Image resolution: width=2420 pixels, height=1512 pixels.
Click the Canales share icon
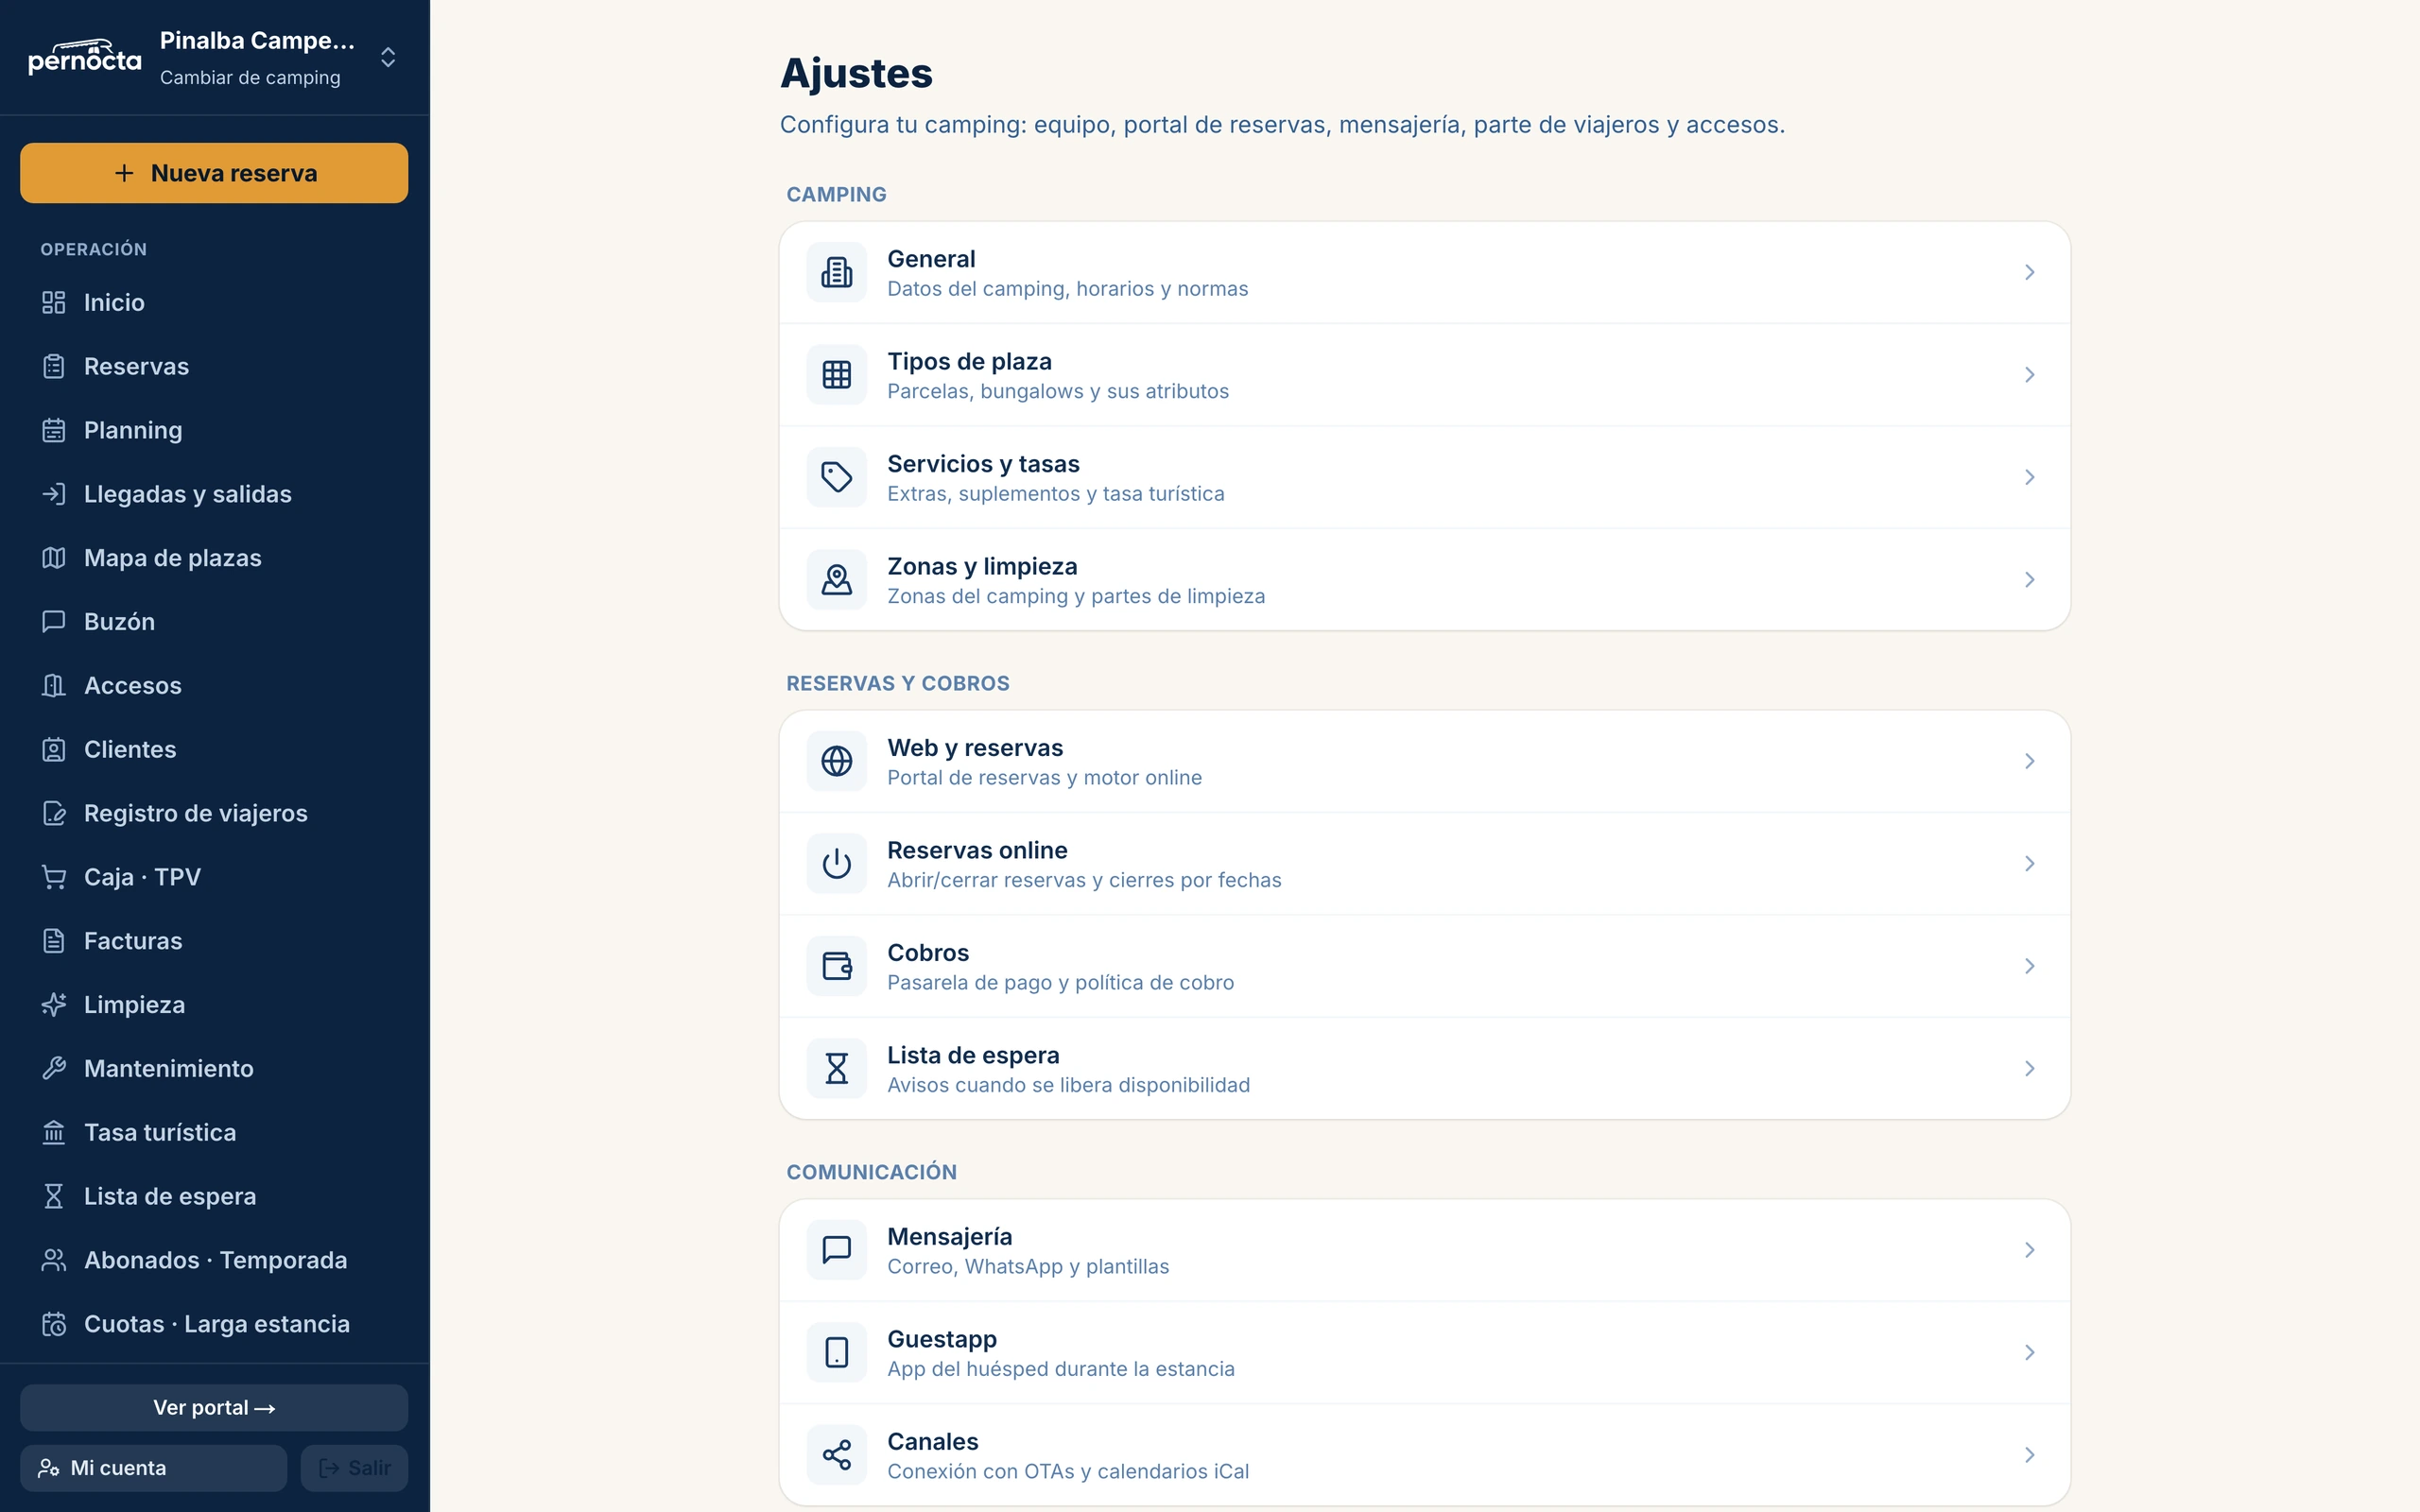pyautogui.click(x=836, y=1455)
